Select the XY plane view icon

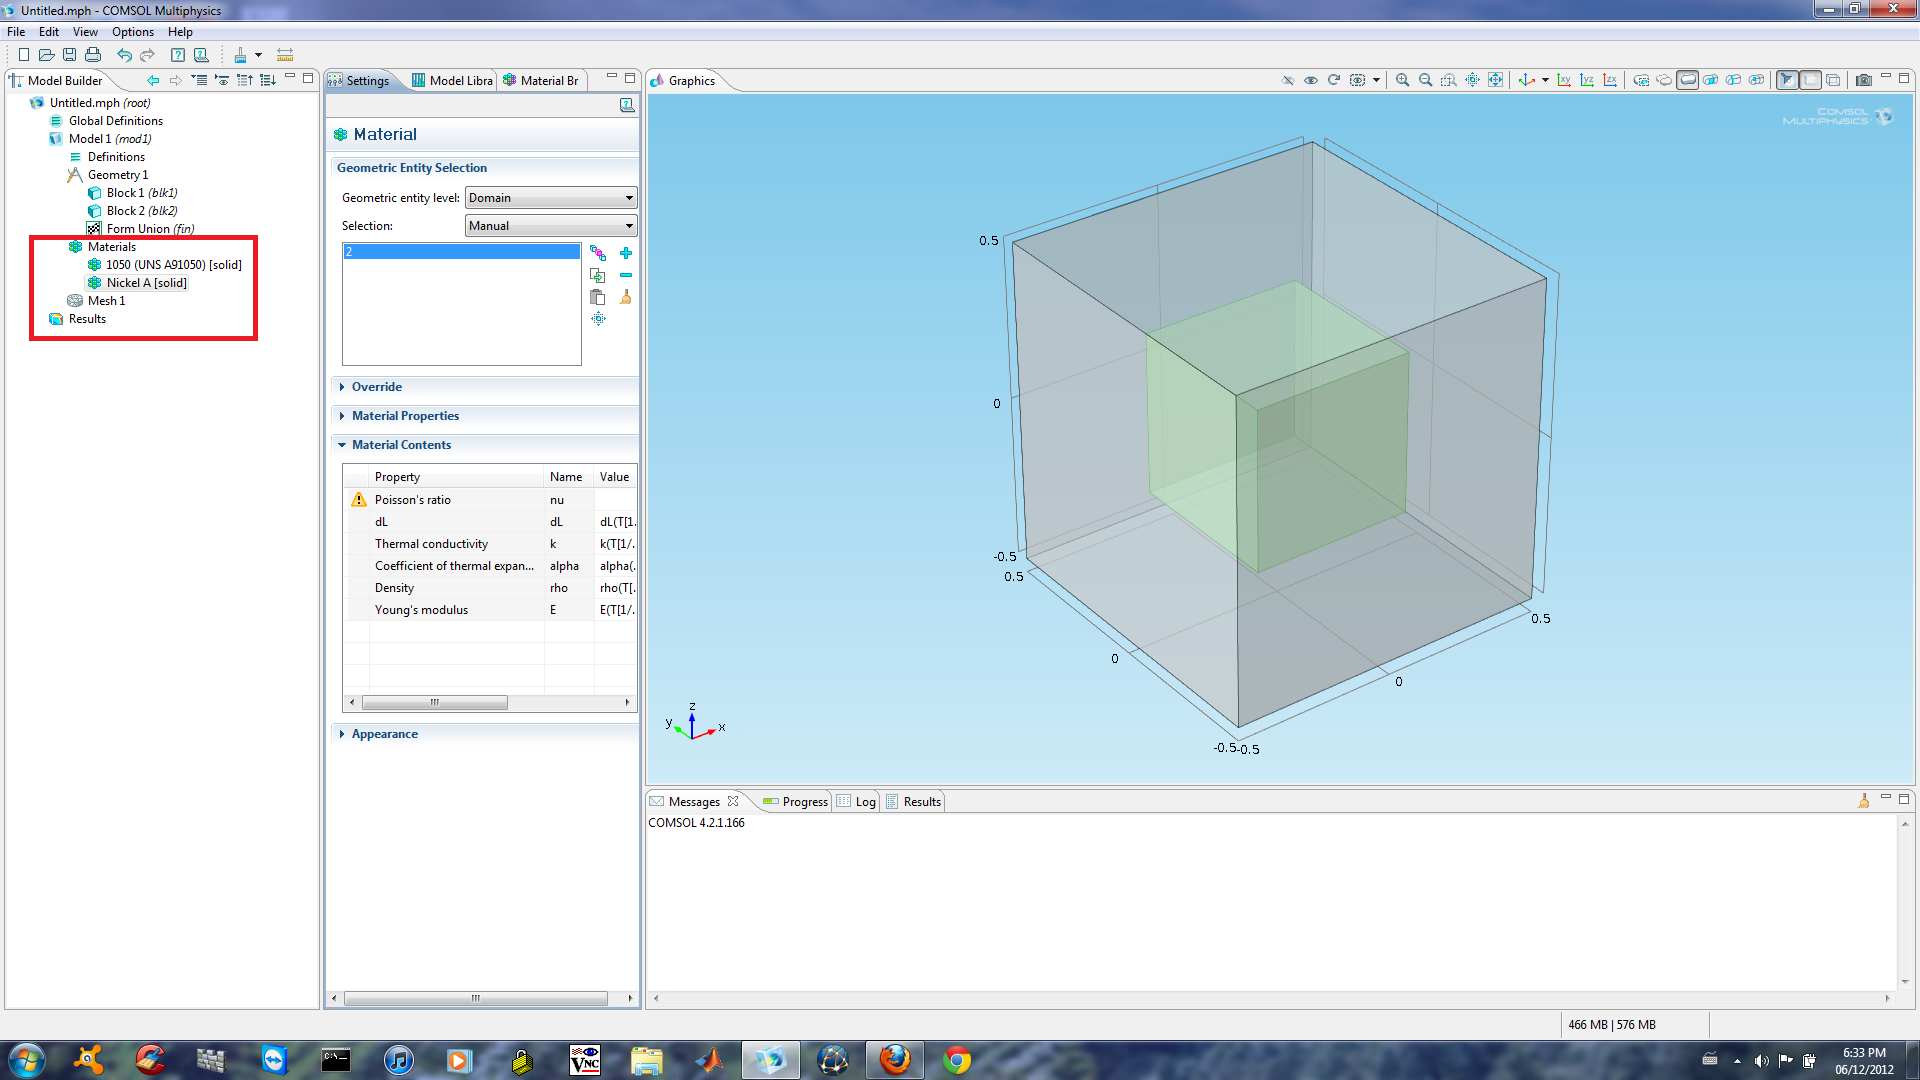[x=1564, y=81]
